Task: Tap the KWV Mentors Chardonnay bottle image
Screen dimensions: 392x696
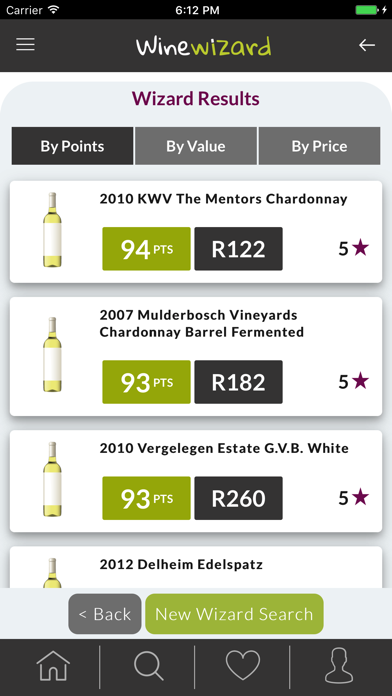Action: tap(52, 230)
